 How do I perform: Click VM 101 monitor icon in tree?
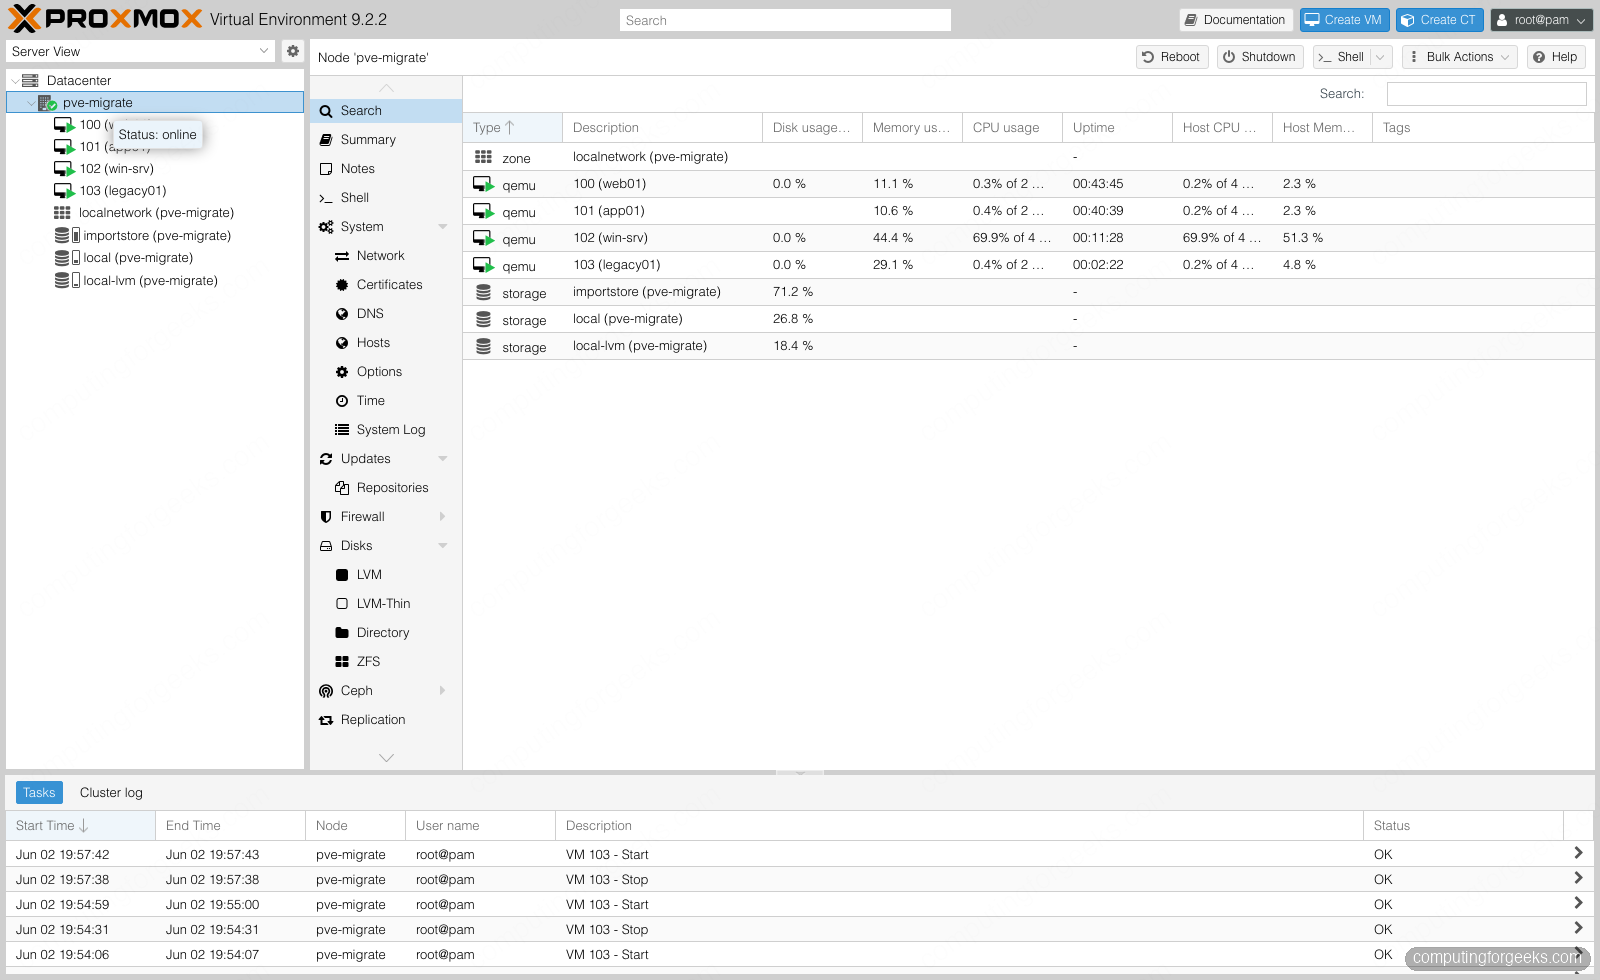(64, 147)
